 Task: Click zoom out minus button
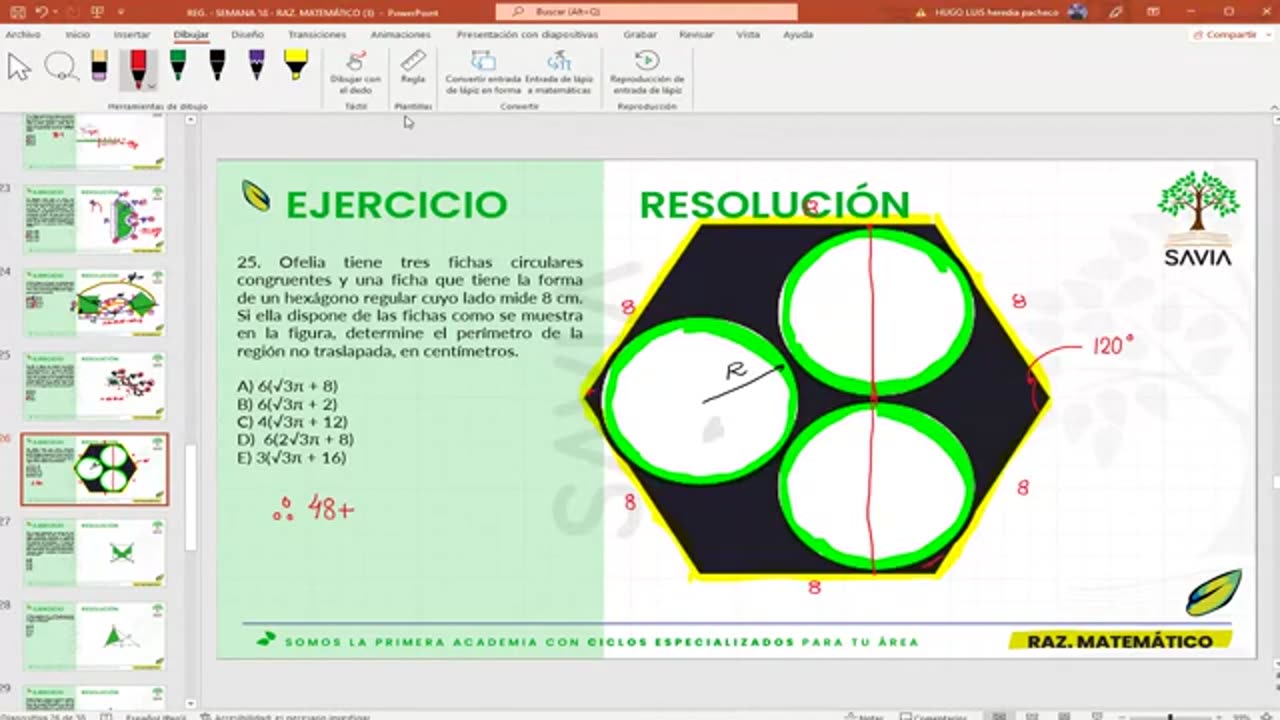(1124, 716)
